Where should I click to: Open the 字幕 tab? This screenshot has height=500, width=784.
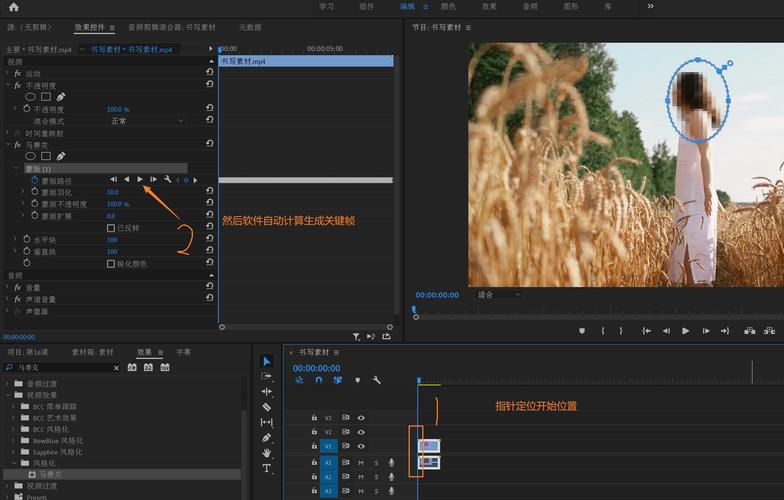(x=184, y=352)
